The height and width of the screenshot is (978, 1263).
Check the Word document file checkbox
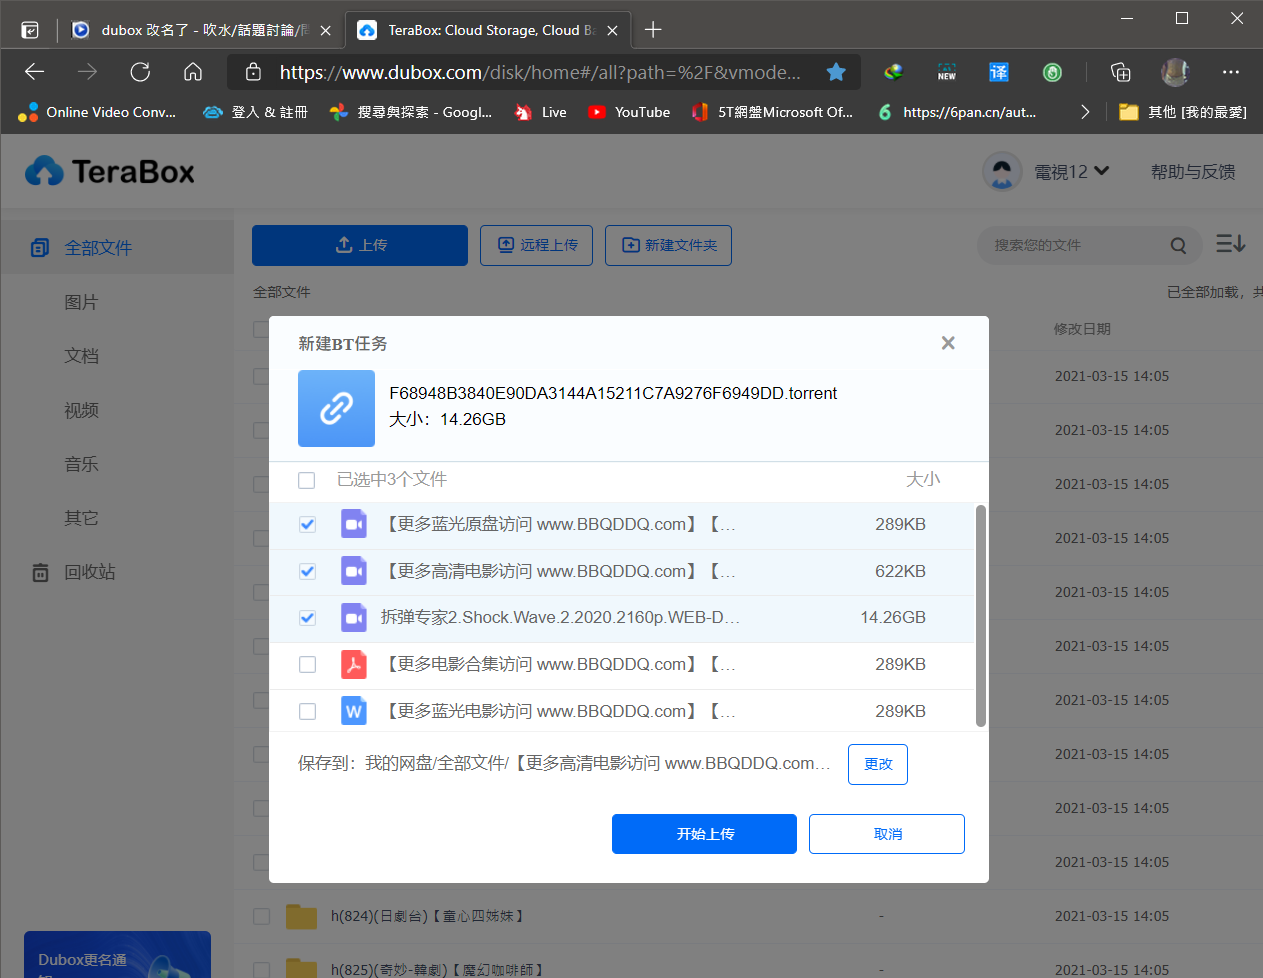point(307,711)
